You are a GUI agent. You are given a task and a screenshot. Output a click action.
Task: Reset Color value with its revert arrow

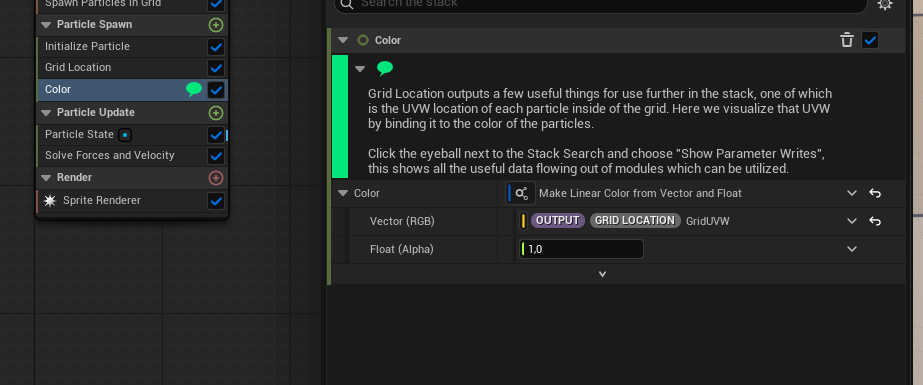point(875,193)
